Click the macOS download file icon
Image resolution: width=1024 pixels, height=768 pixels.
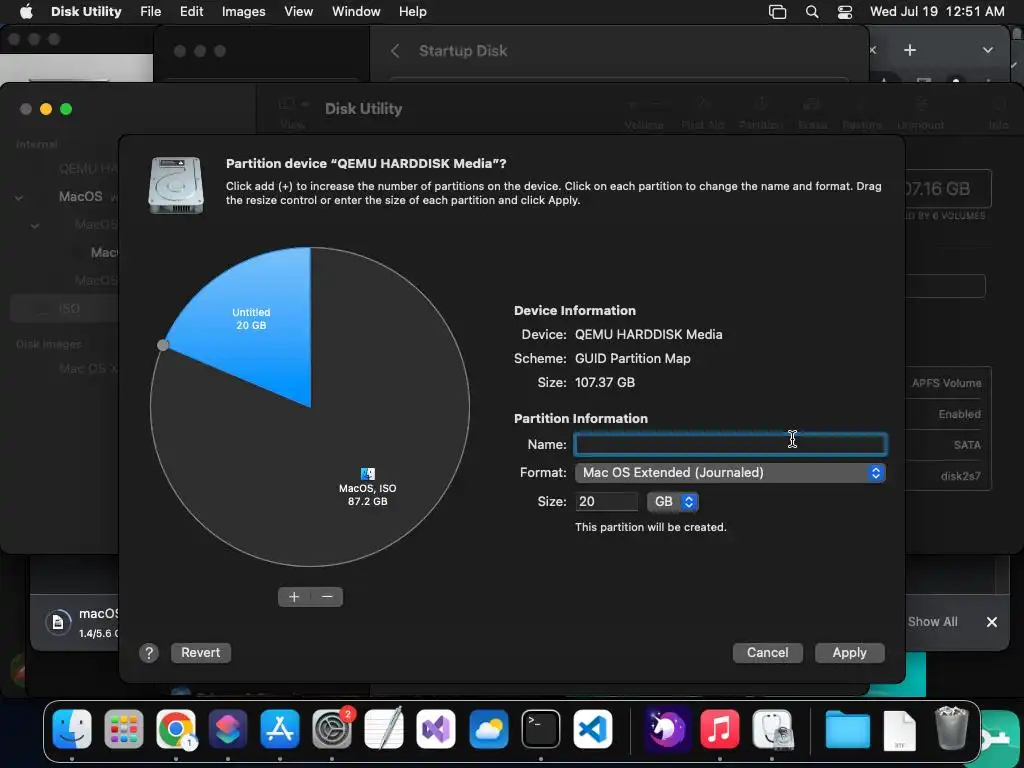coord(57,622)
